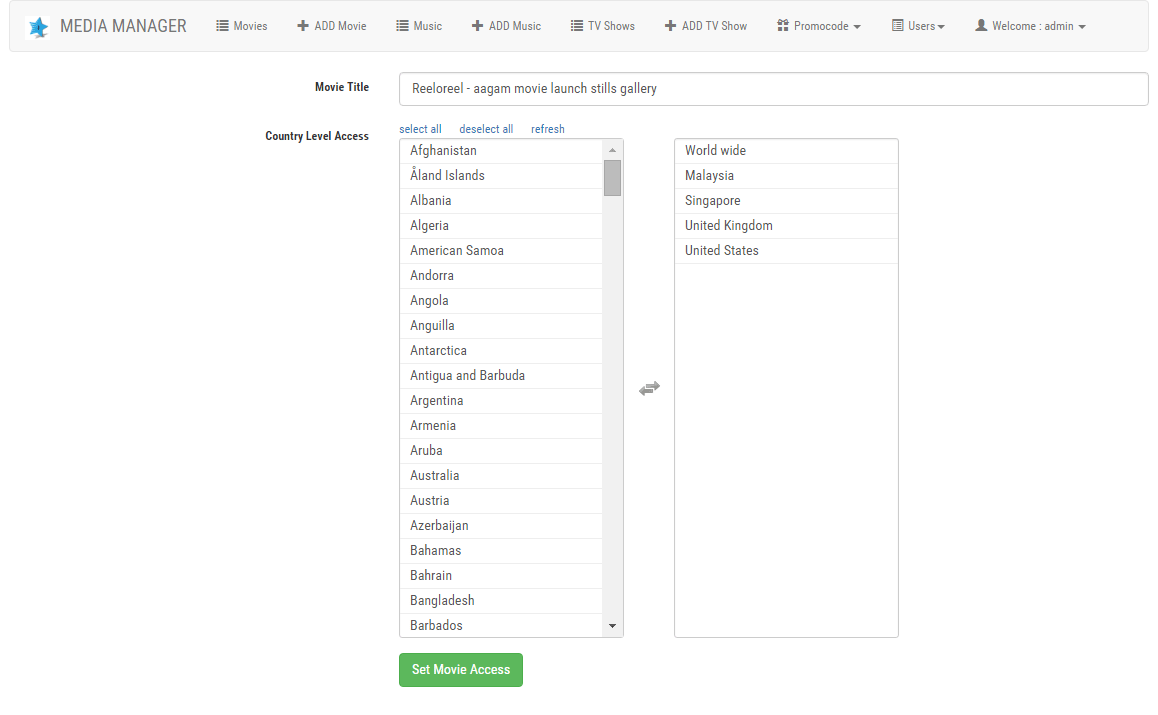Click the plus icon beside ADD TV Show
1158x715 pixels.
pos(671,26)
